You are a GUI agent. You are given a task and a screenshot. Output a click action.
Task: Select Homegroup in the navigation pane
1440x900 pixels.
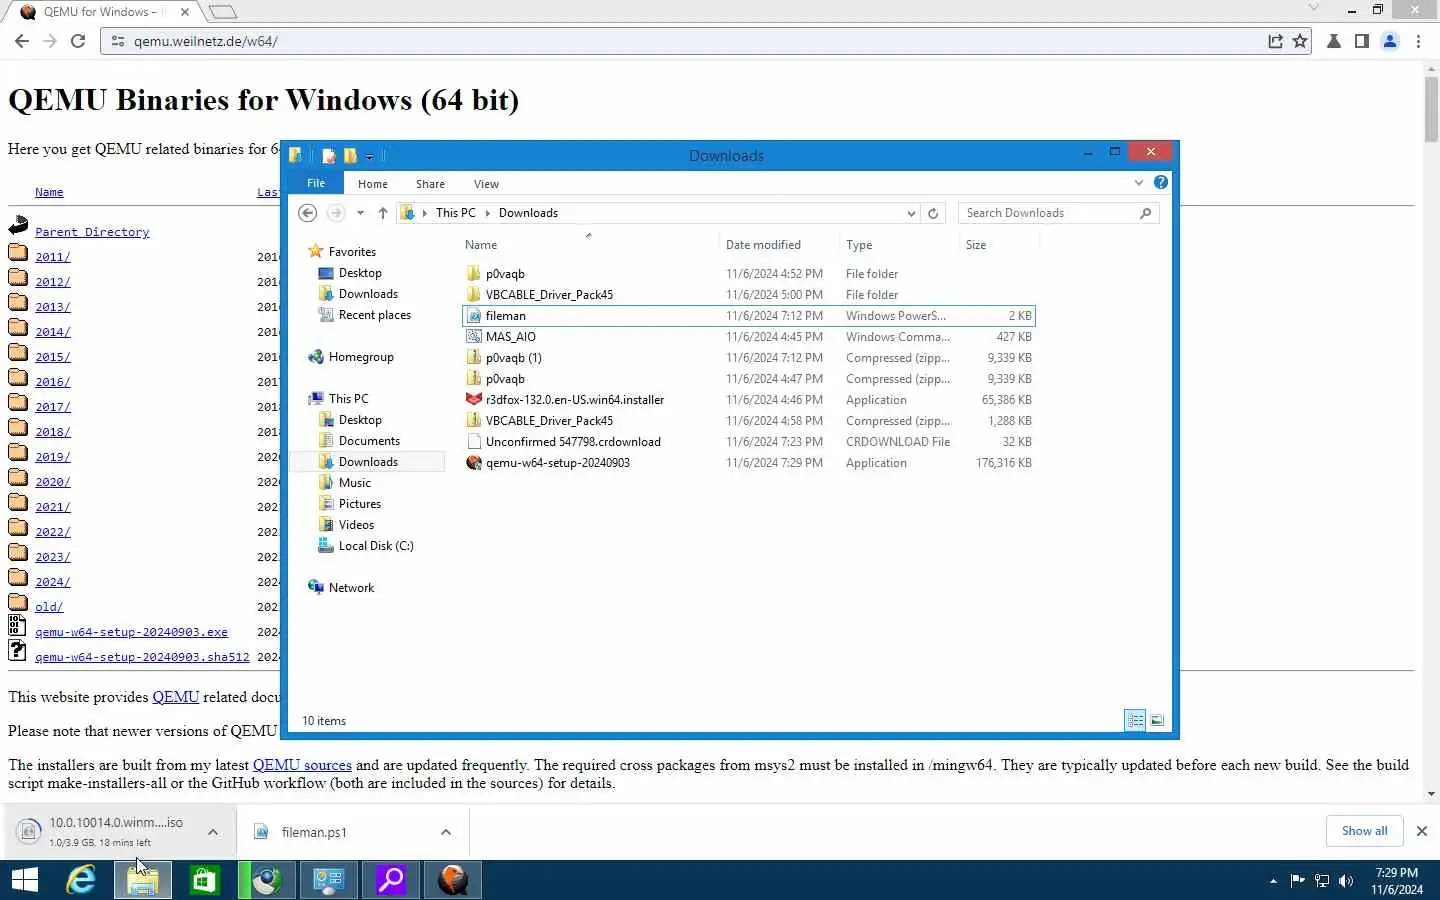[x=361, y=357]
